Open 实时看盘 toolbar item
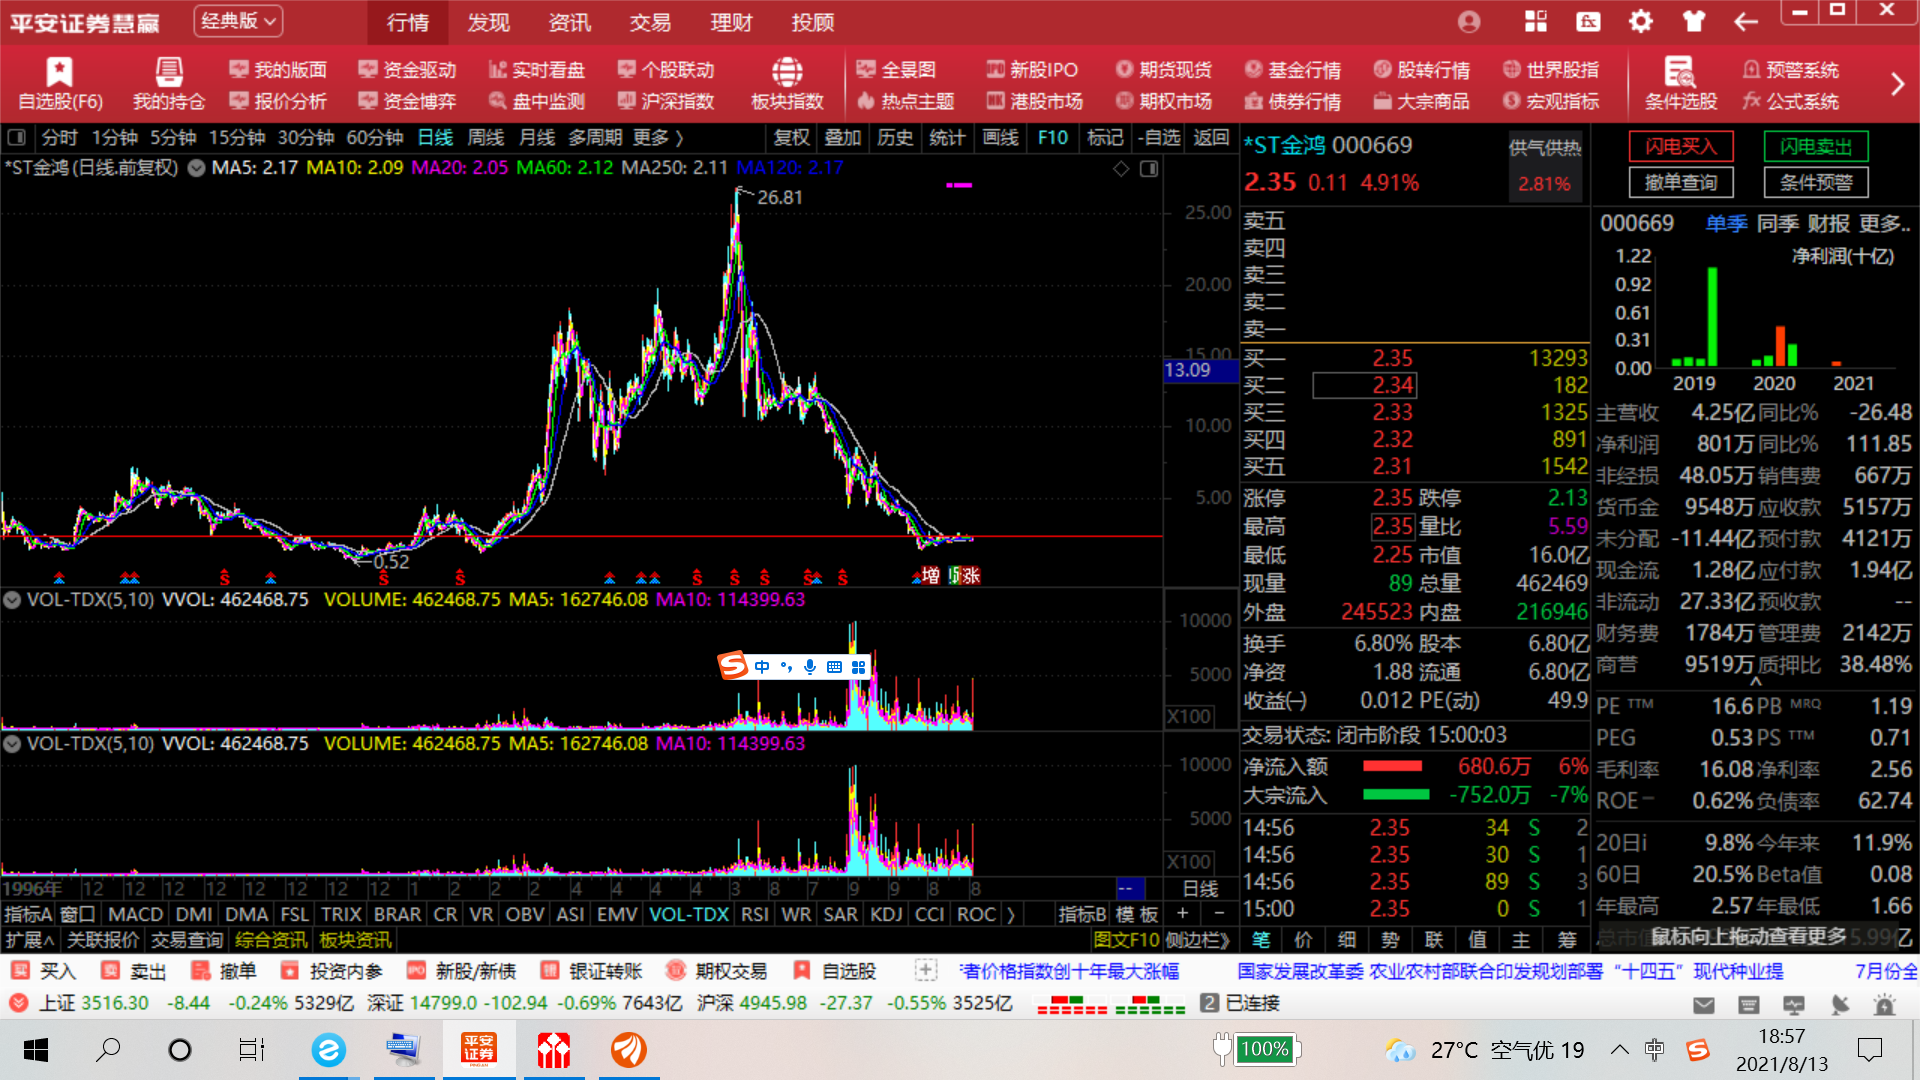 point(536,69)
